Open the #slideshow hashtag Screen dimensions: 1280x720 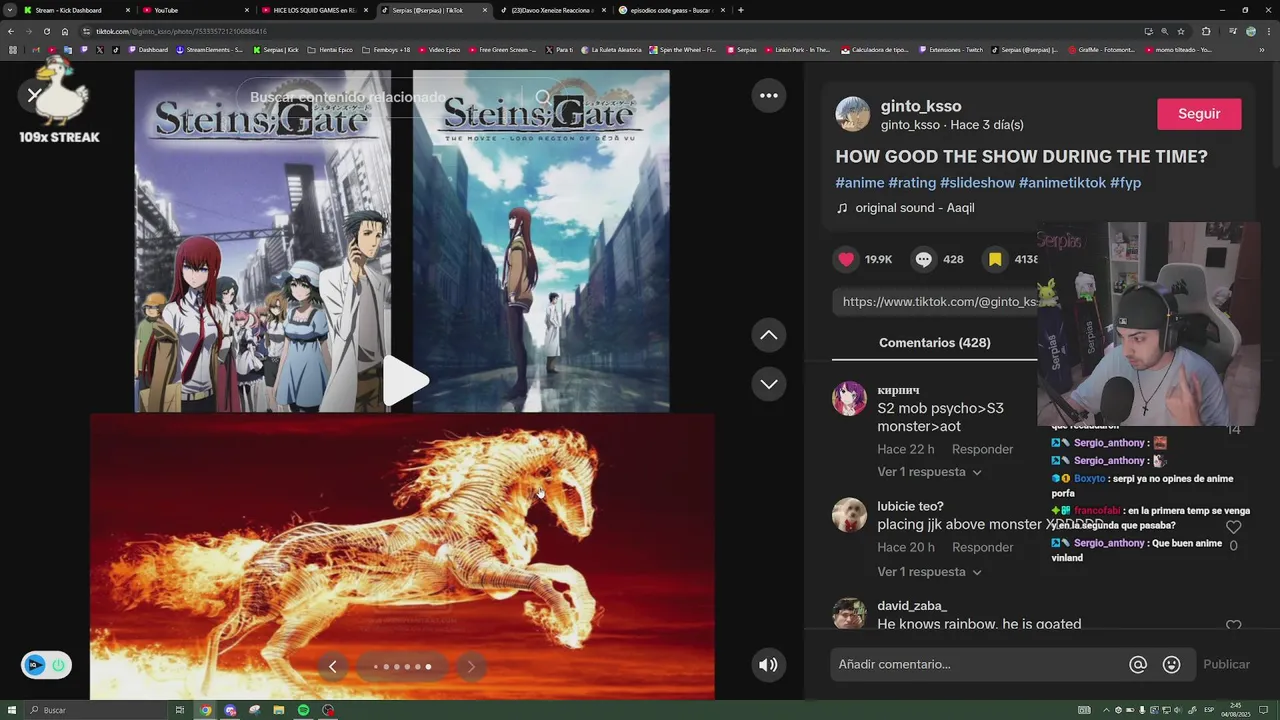(x=977, y=183)
